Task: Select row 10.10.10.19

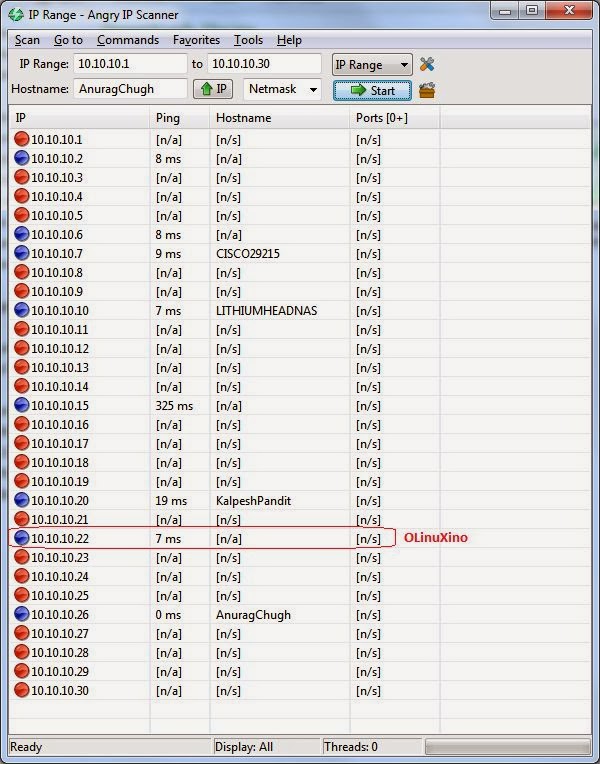Action: (300, 481)
